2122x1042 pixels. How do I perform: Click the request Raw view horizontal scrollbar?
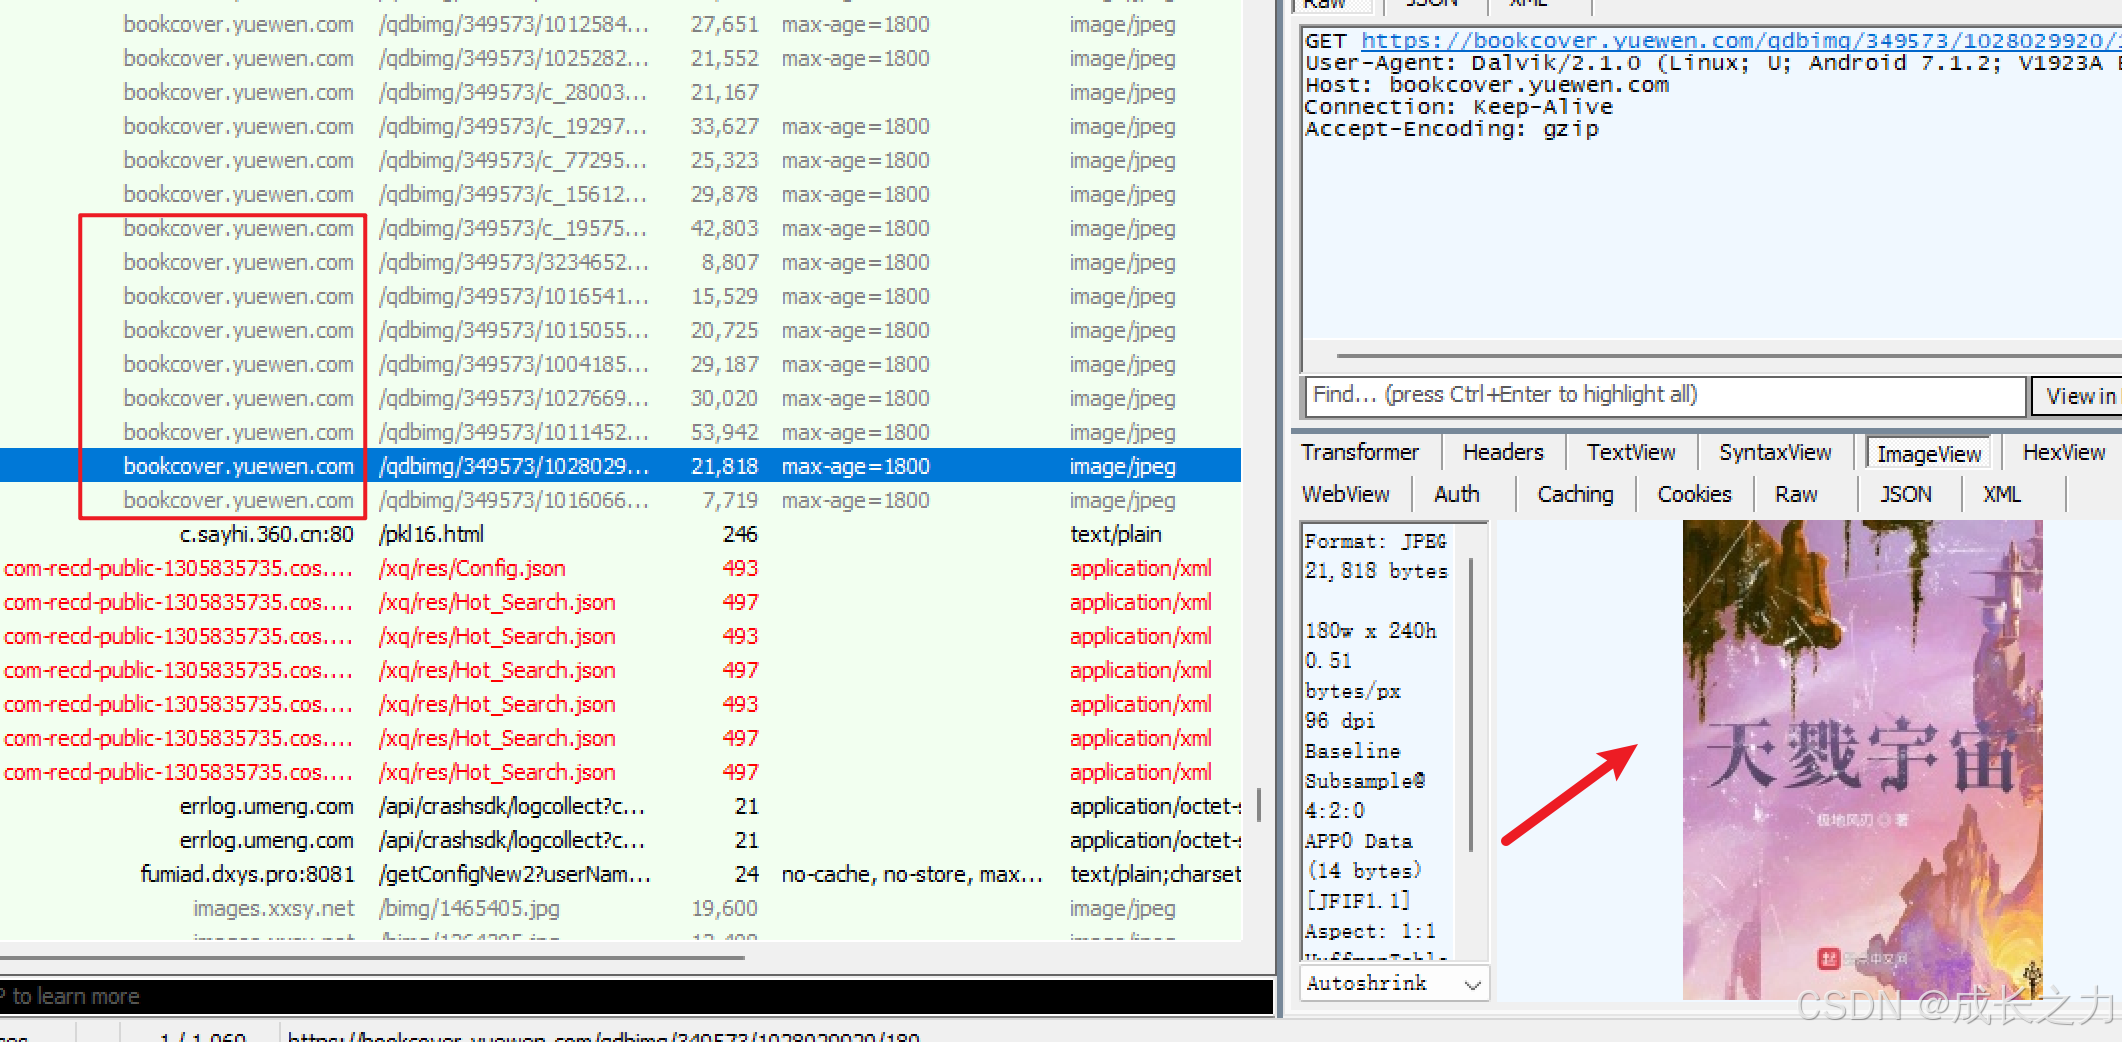pos(1728,355)
